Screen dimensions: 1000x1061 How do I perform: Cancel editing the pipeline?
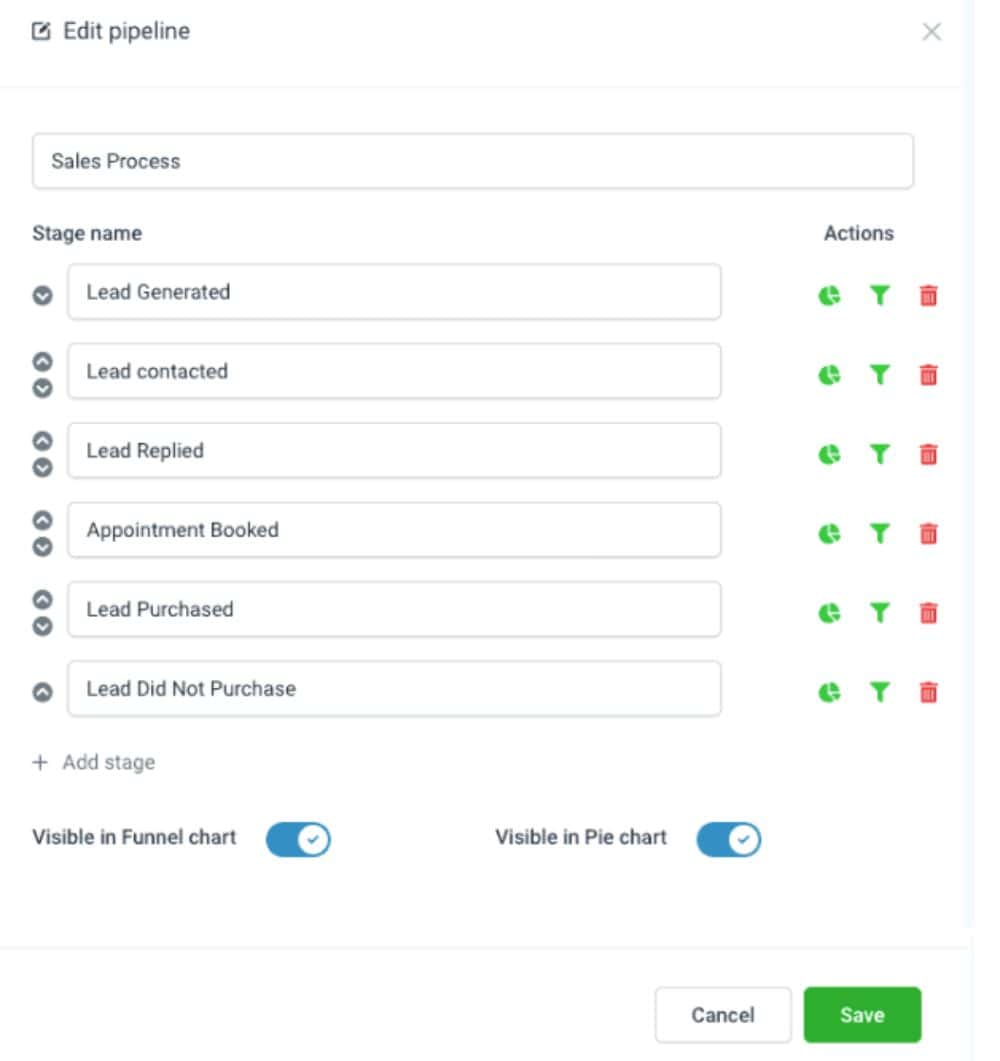pos(722,1015)
